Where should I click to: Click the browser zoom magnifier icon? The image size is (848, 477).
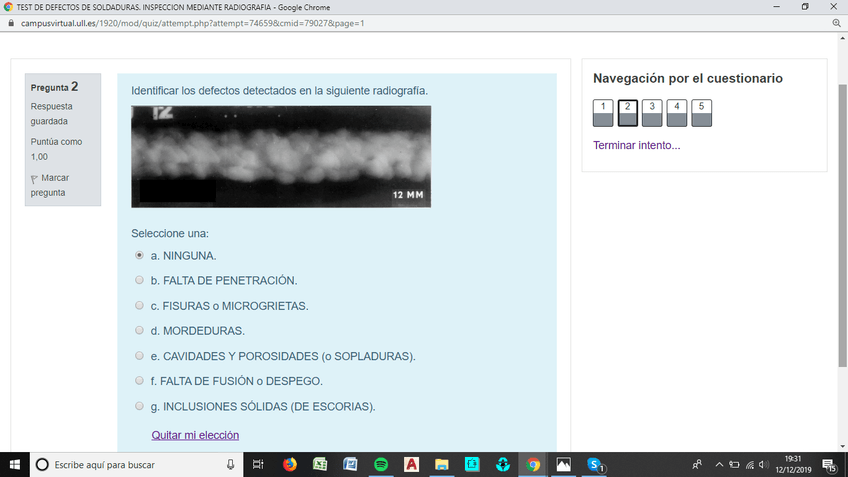(836, 22)
